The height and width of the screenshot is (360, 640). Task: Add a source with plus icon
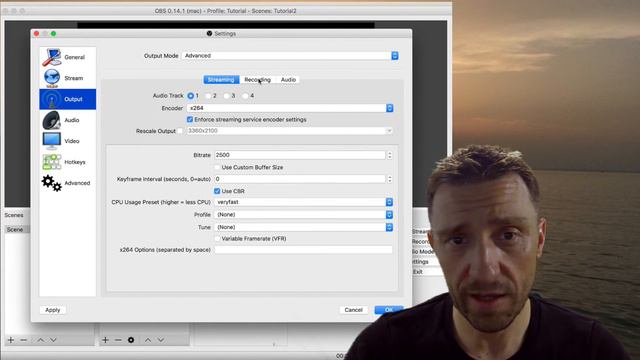(x=105, y=340)
